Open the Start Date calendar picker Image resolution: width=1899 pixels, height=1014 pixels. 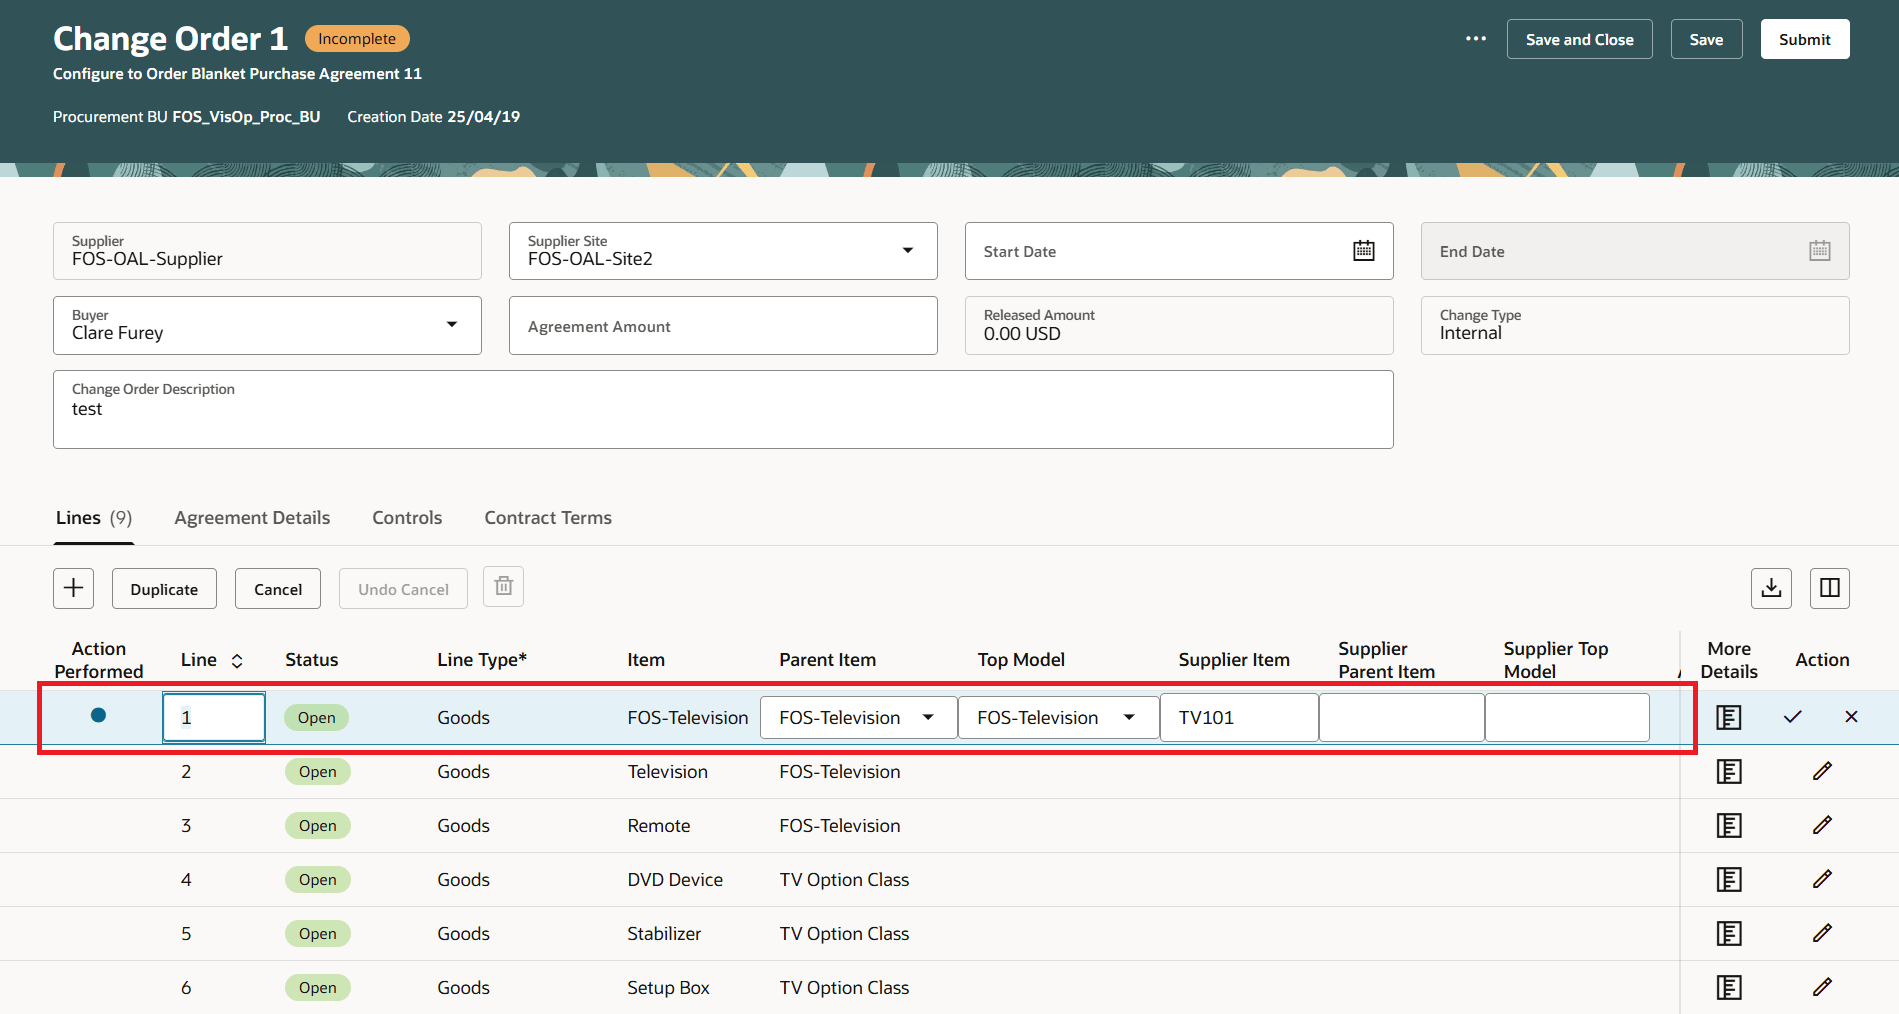point(1364,250)
